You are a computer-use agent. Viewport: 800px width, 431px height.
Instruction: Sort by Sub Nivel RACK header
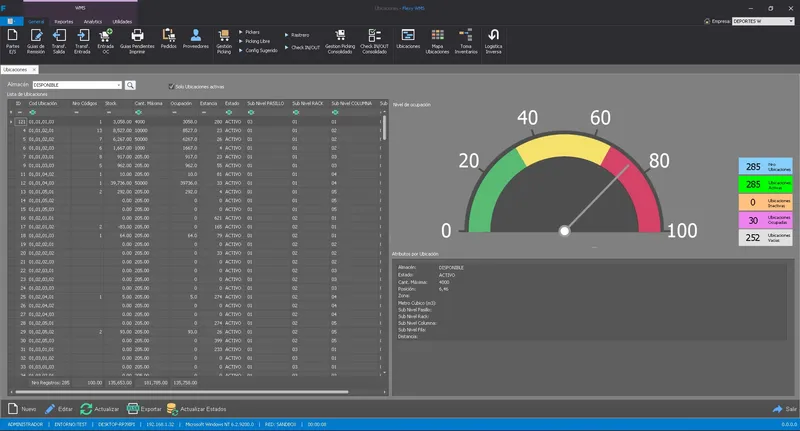click(310, 104)
